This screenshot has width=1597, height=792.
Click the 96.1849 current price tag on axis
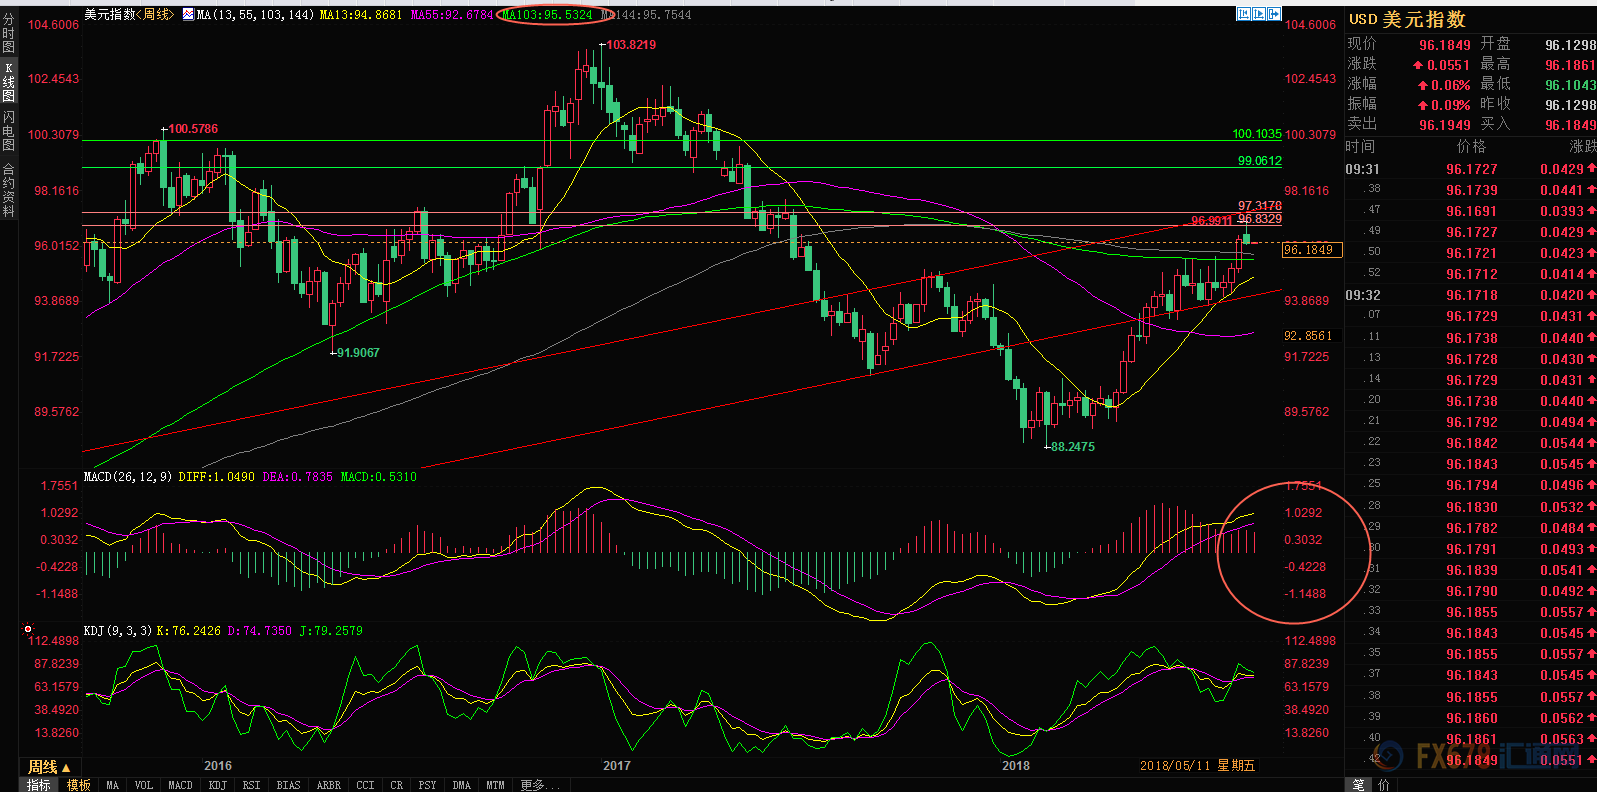pyautogui.click(x=1312, y=250)
